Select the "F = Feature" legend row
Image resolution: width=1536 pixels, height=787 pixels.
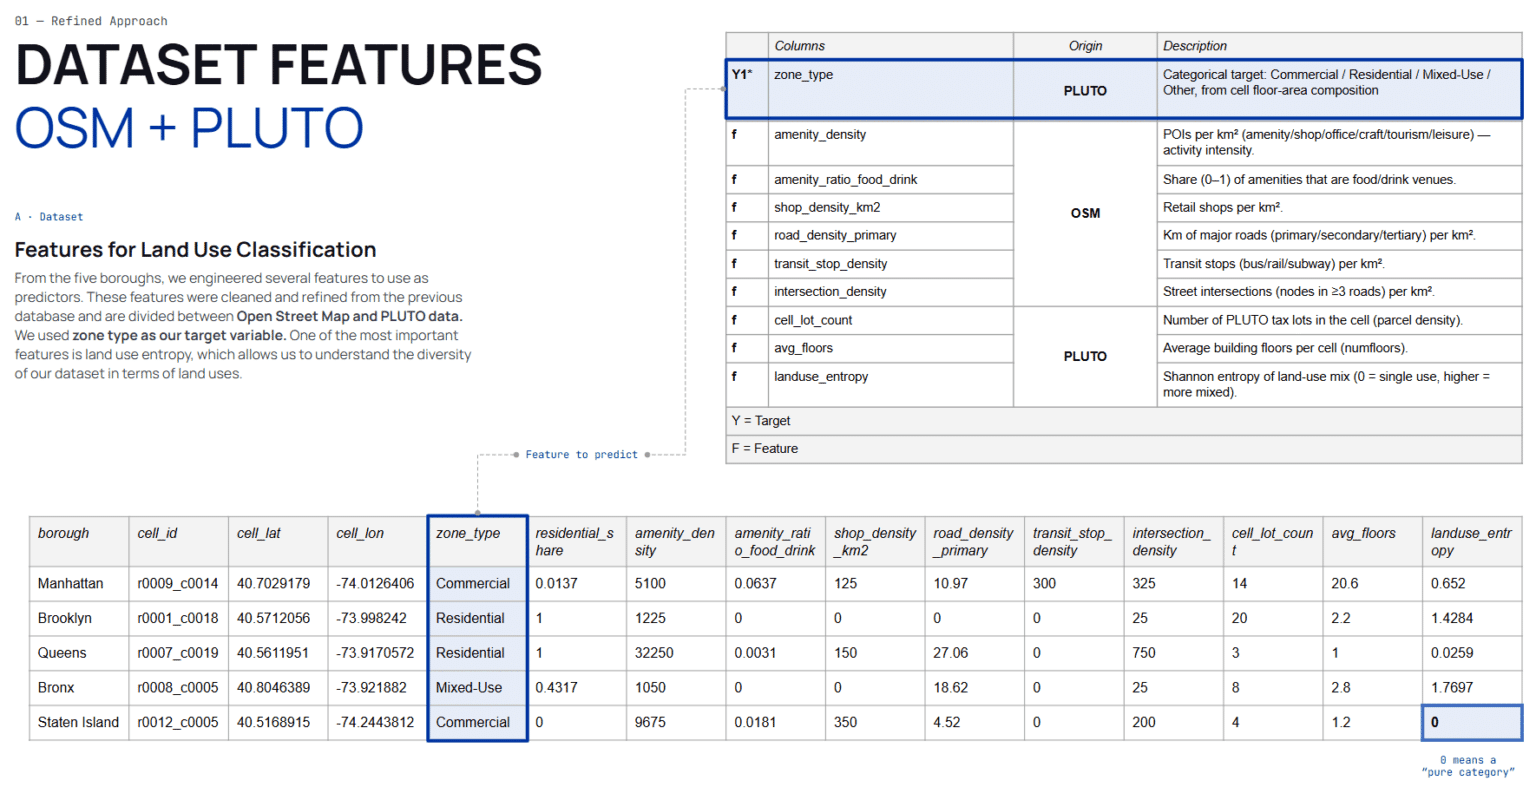[1124, 449]
